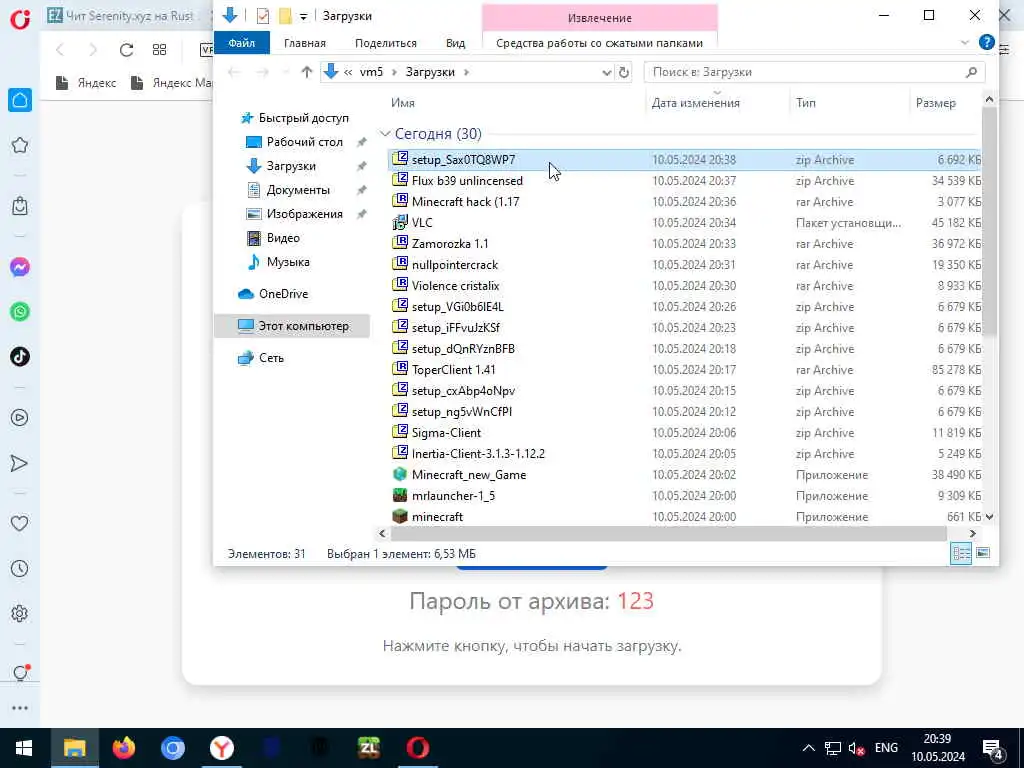
Task: Sort files by Тип column header
Action: click(806, 103)
